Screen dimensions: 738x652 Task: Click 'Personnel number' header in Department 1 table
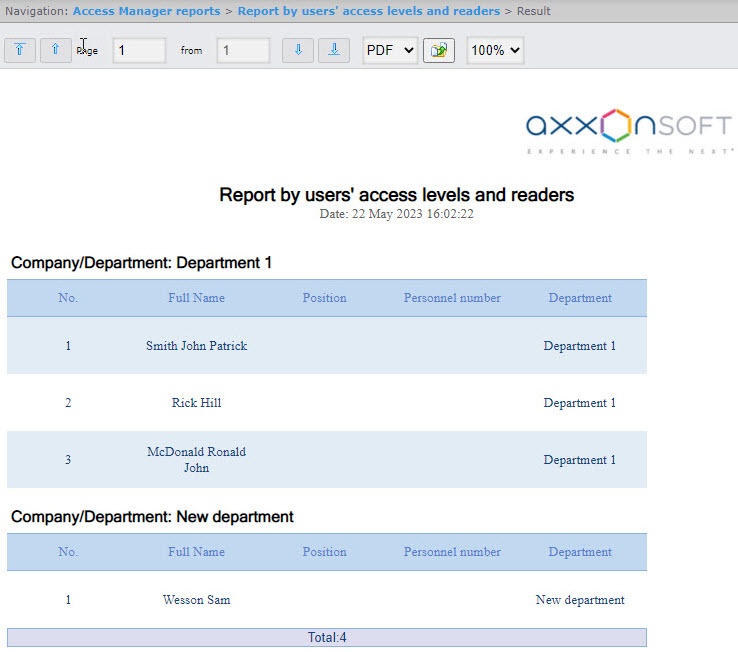pos(452,298)
